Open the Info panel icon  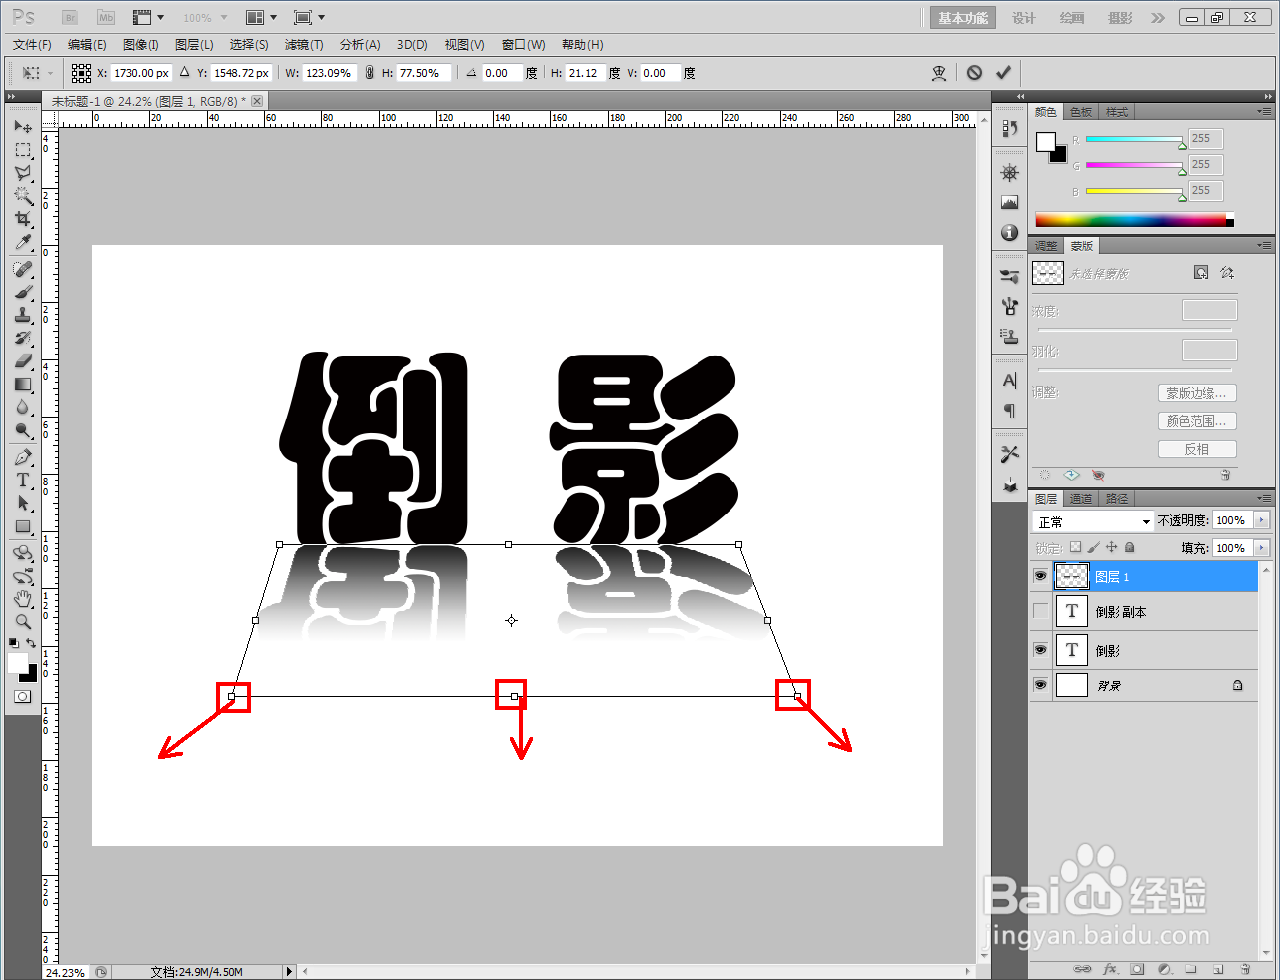(1009, 232)
